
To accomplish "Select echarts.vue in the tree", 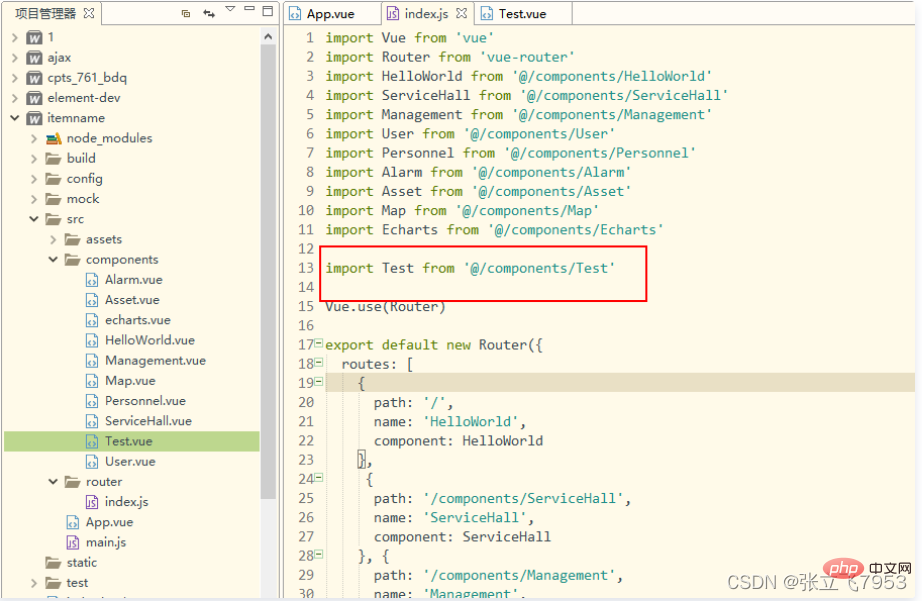I will pos(138,320).
